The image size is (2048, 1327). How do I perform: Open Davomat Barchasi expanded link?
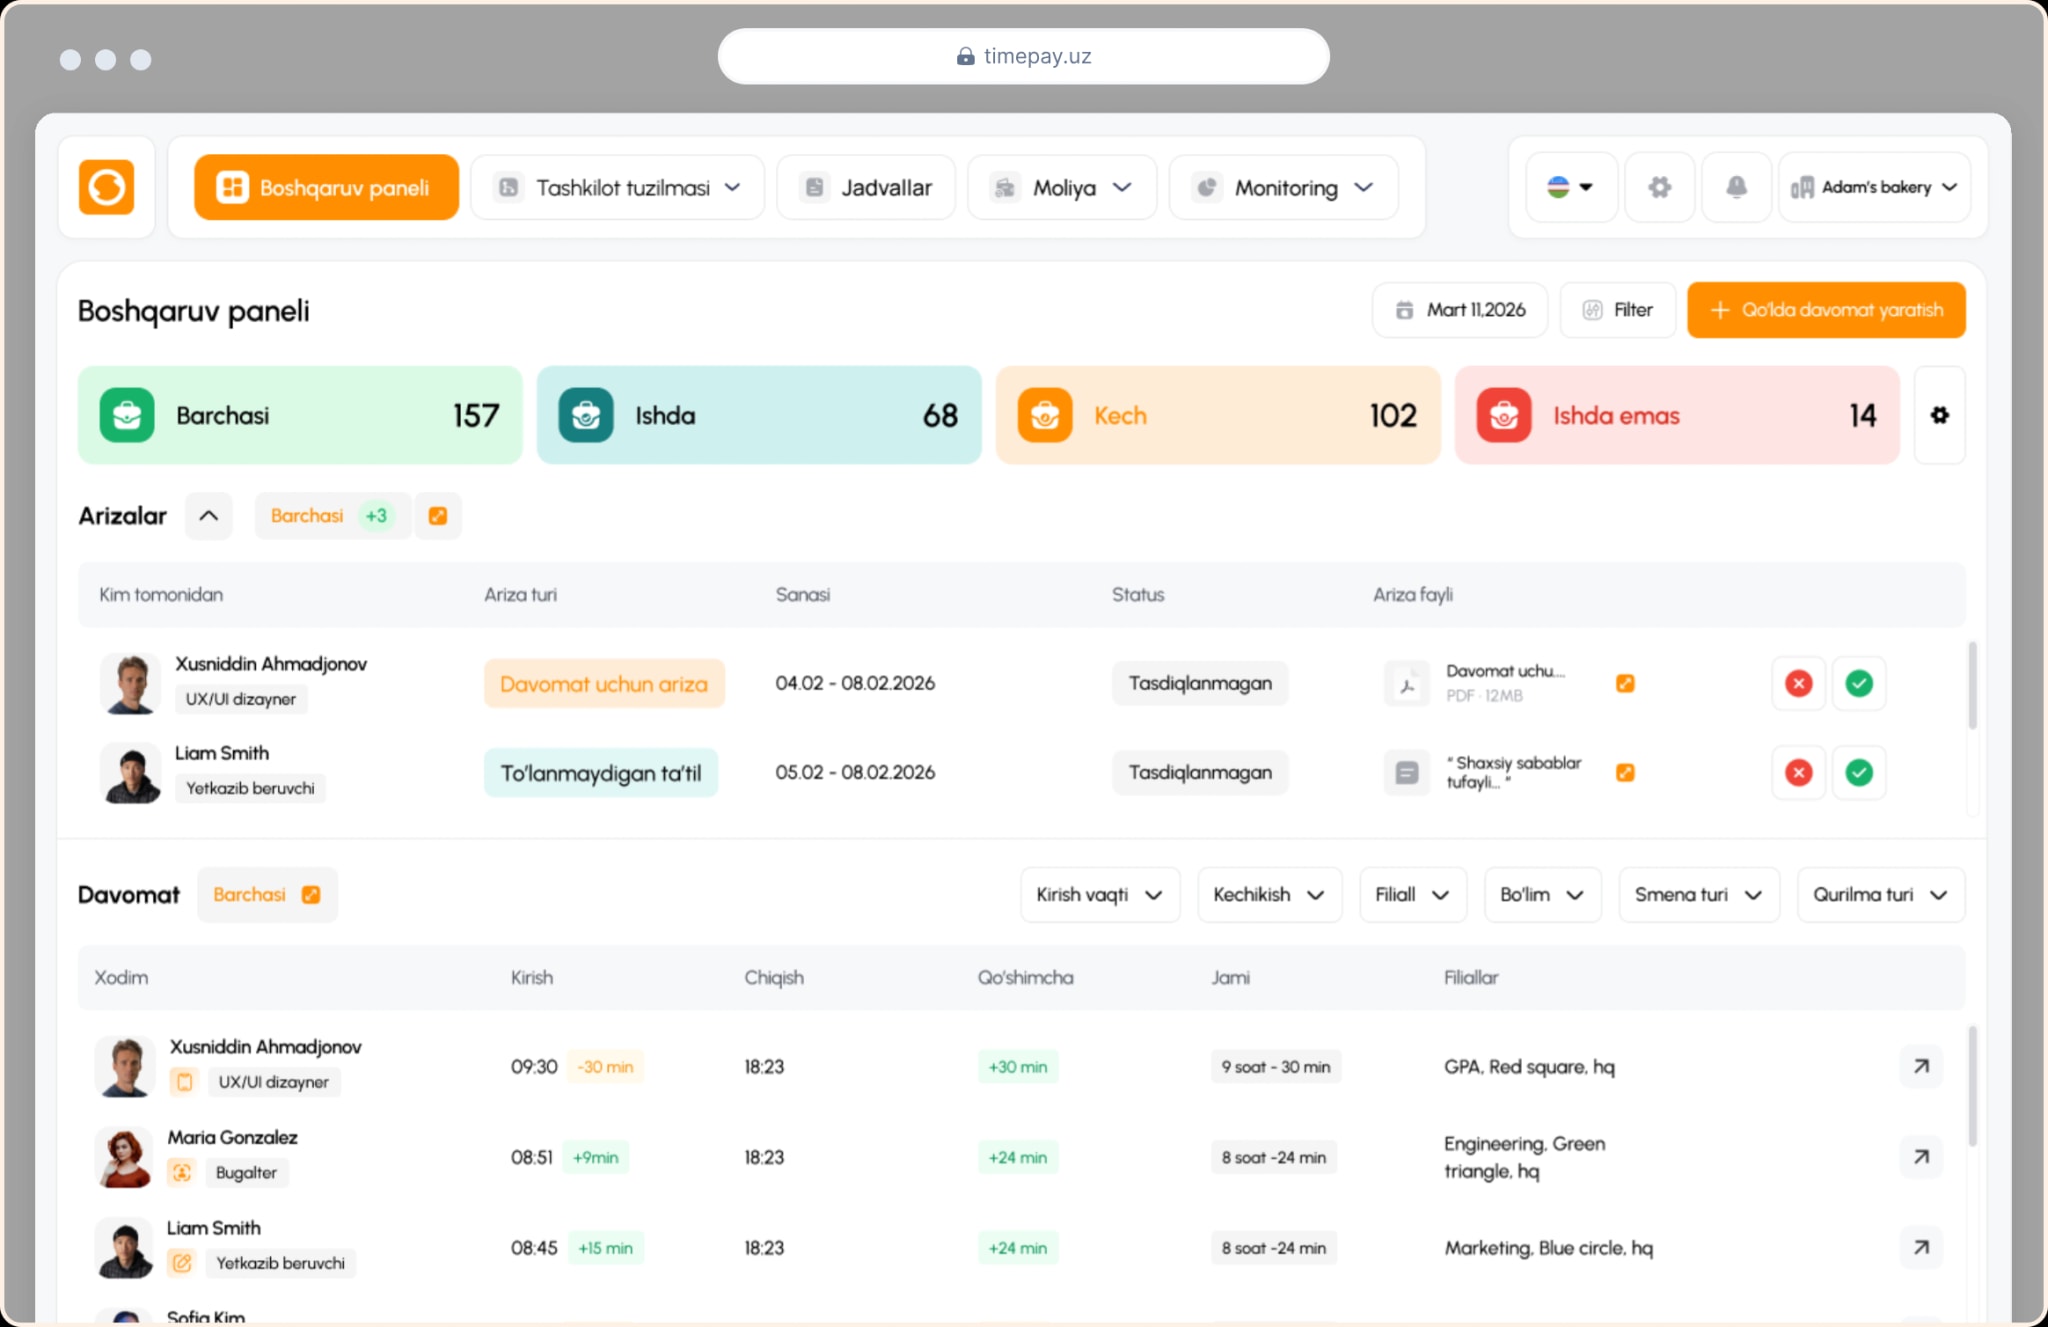(x=267, y=895)
